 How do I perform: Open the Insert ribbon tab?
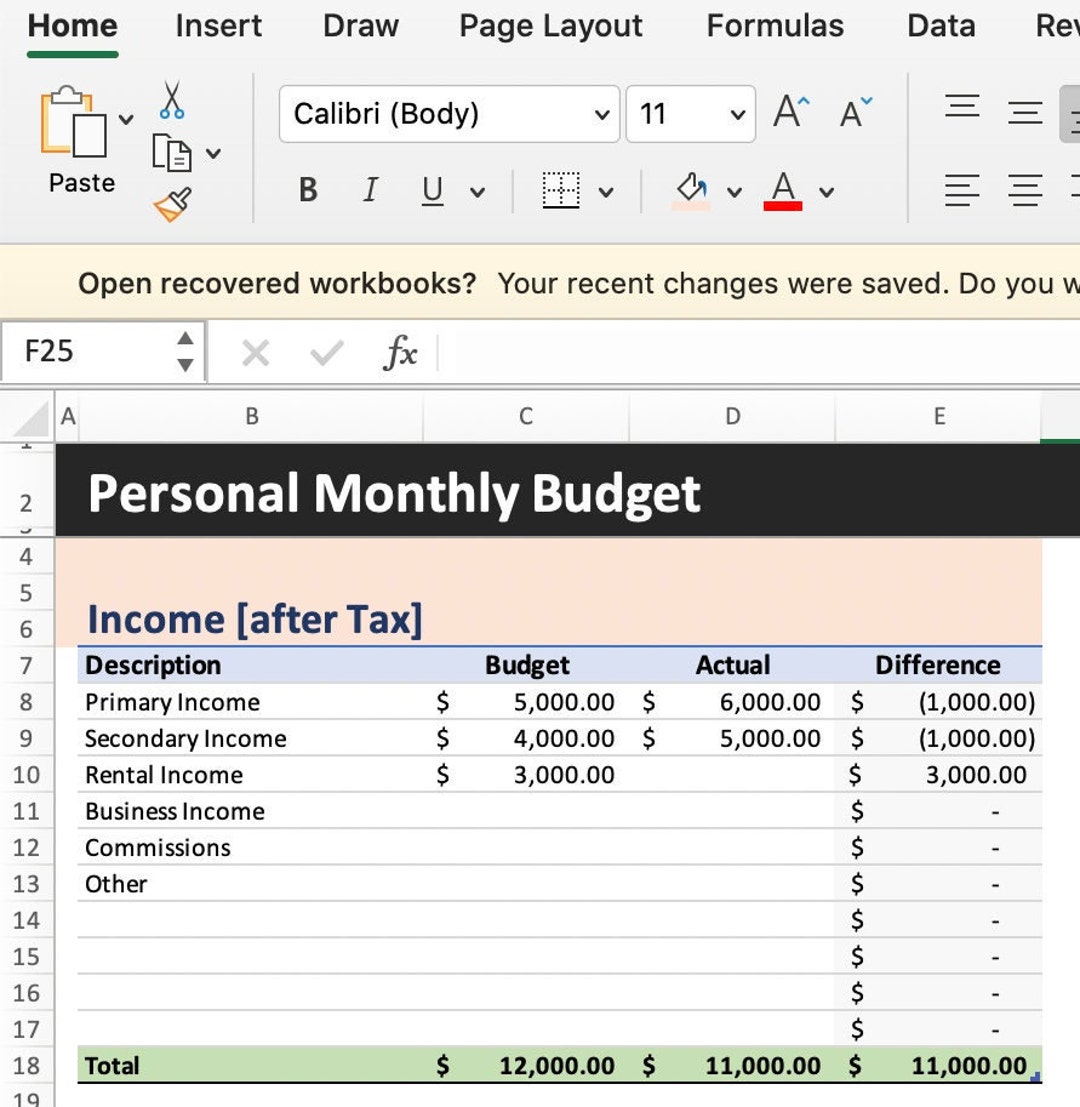click(x=218, y=26)
